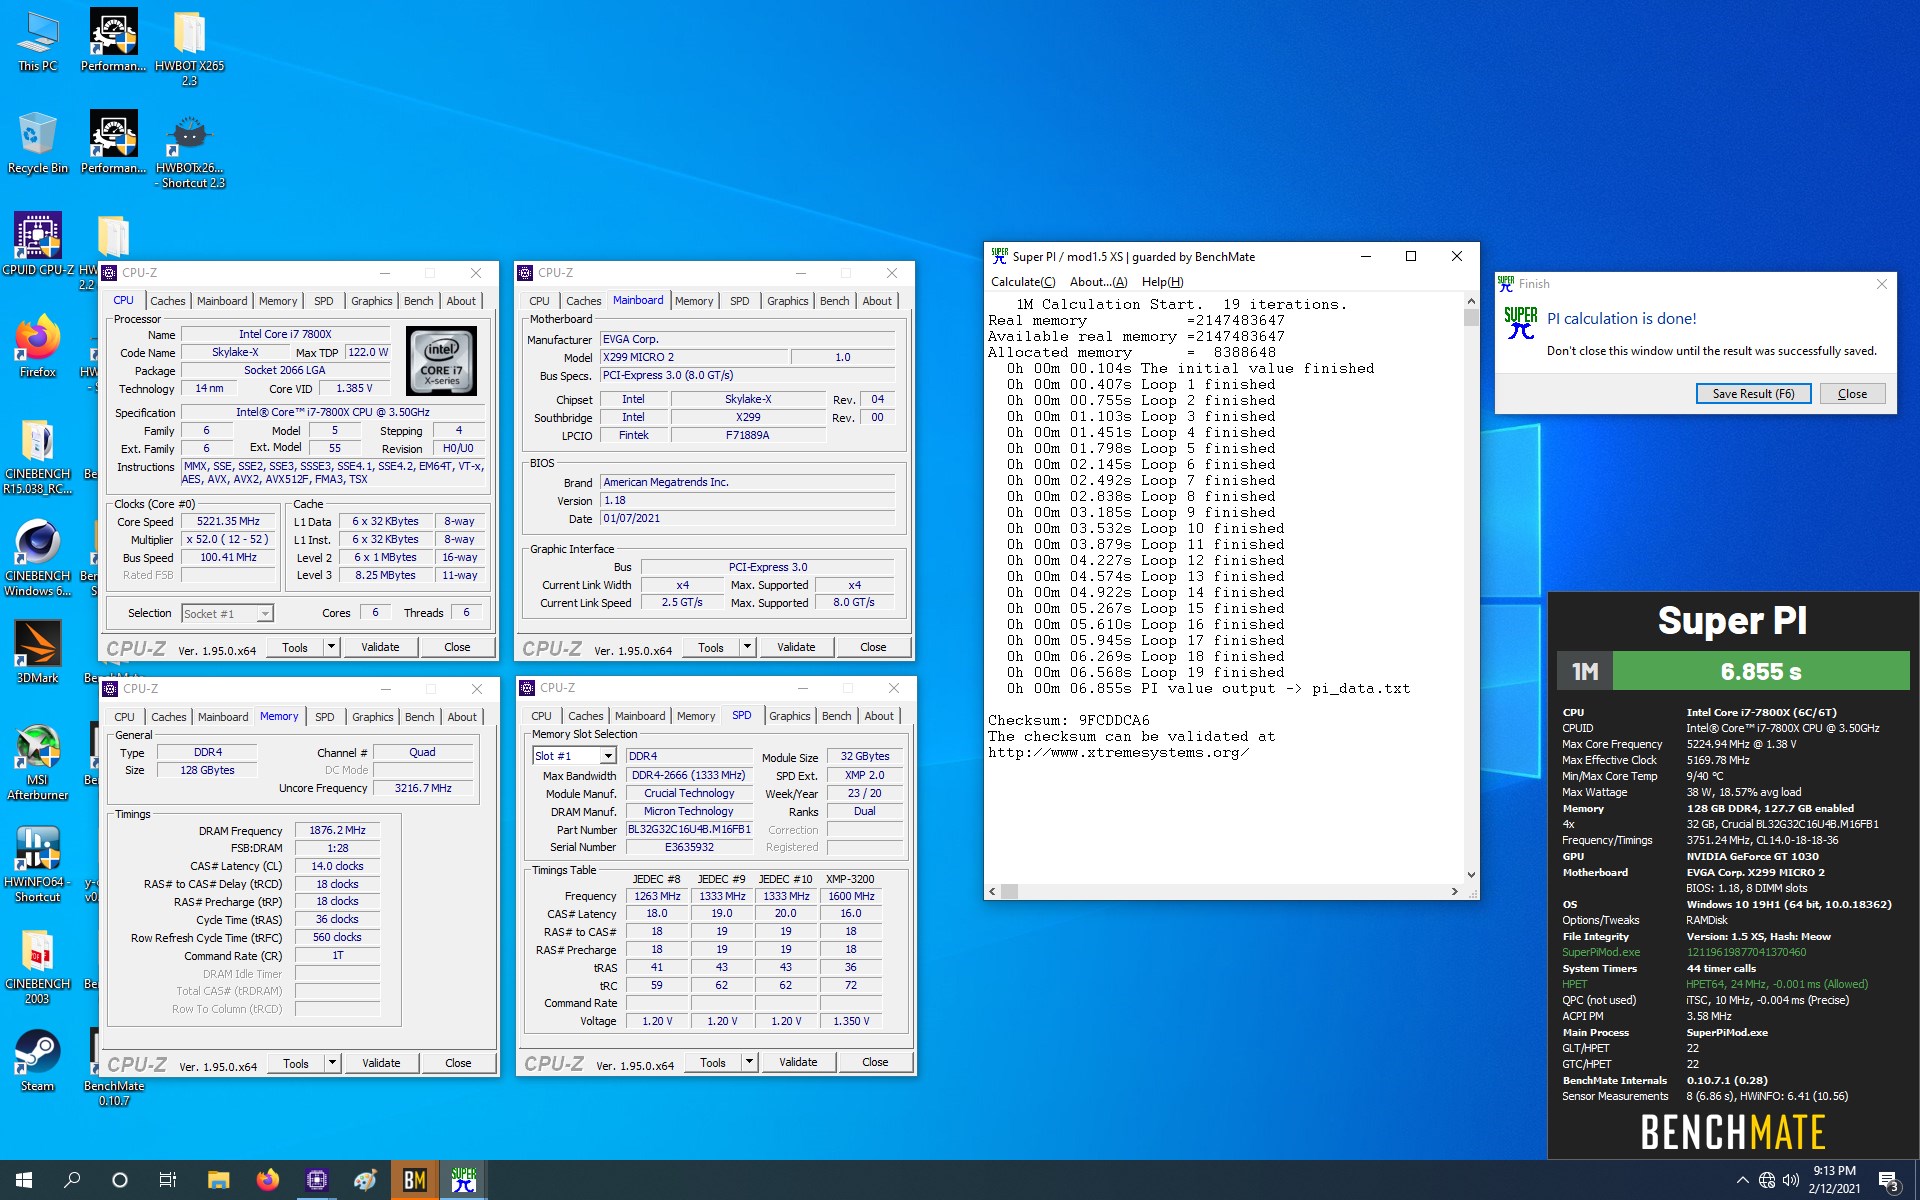1920x1200 pixels.
Task: Open CINEBENCH R15.038 desktop icon
Action: click(x=38, y=456)
